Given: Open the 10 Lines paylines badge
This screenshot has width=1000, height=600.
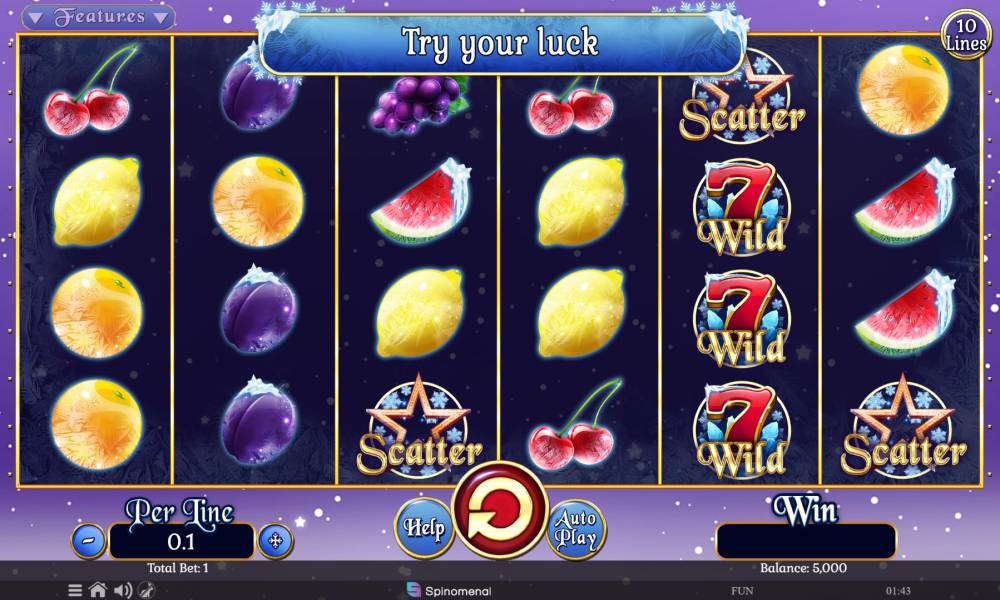Looking at the screenshot, I should click(x=966, y=35).
